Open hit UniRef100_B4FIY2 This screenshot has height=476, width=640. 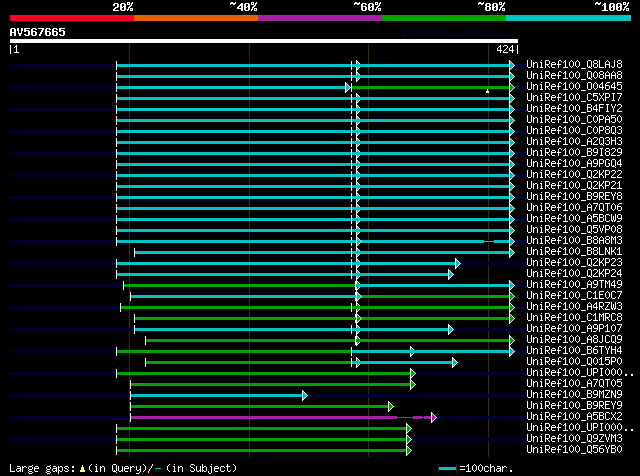[x=574, y=108]
